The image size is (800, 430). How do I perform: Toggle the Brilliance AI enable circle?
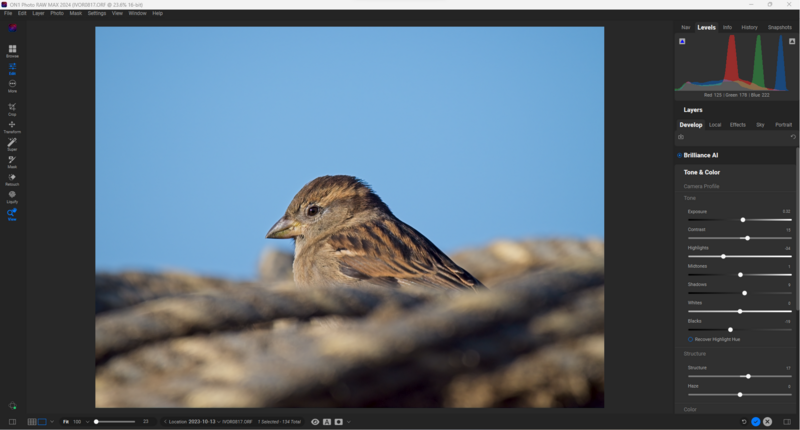point(680,155)
